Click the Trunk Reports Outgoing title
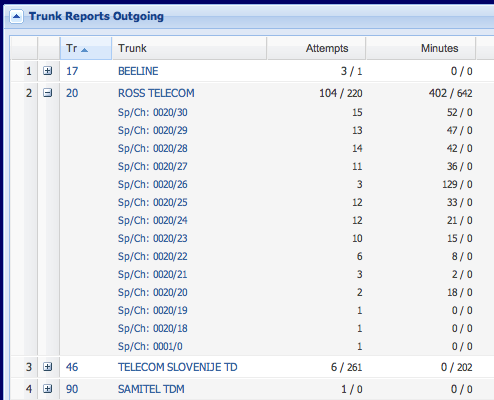The height and width of the screenshot is (400, 494). tap(96, 16)
